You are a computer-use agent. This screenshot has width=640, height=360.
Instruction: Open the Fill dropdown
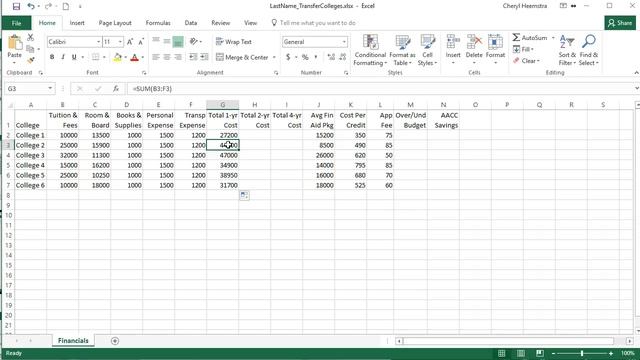(523, 49)
